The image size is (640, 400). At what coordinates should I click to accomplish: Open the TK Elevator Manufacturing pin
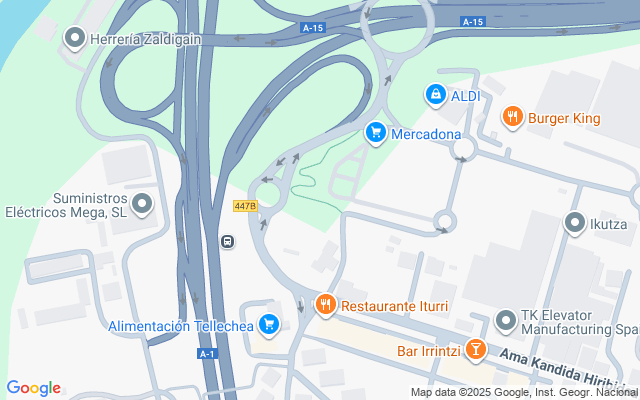tap(506, 321)
